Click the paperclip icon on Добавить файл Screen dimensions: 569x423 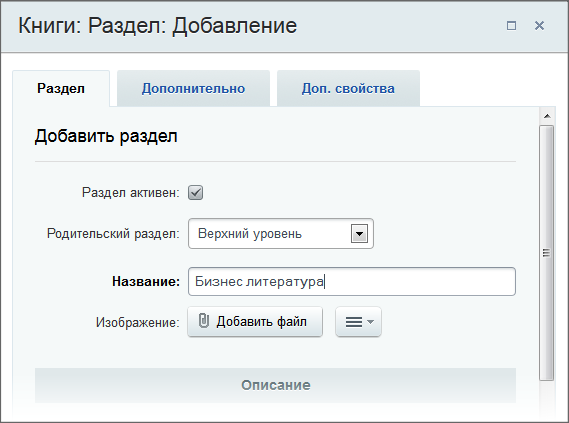point(204,321)
